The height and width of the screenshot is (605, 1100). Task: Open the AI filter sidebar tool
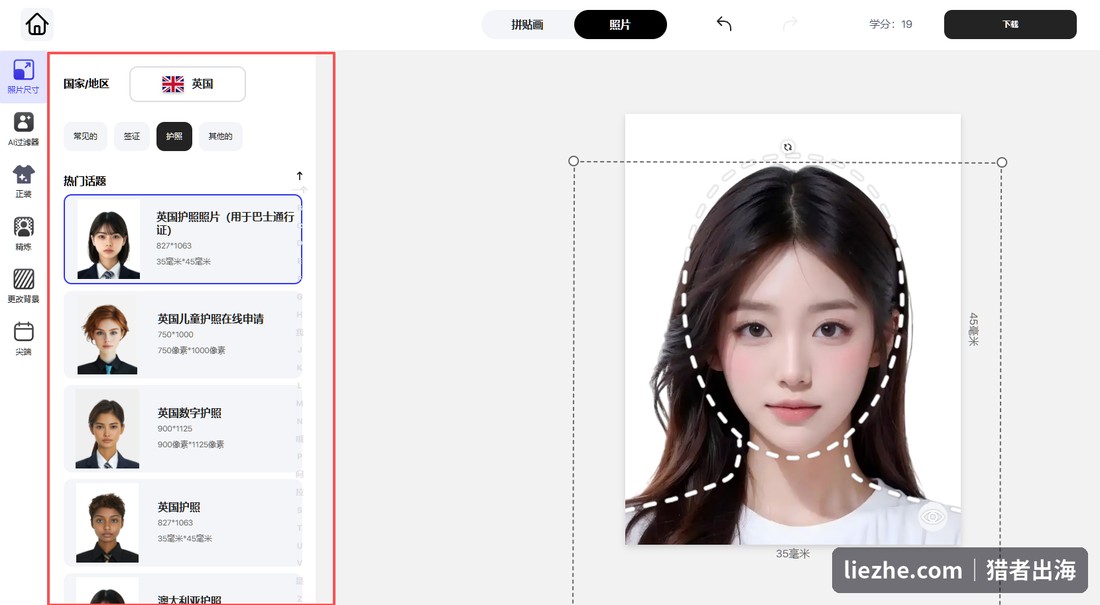coord(23,129)
